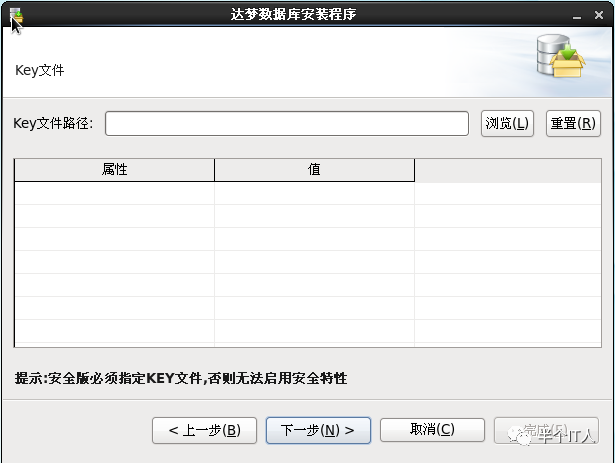Select the 值 column header
Viewport: 615px width, 463px height.
pyautogui.click(x=315, y=170)
